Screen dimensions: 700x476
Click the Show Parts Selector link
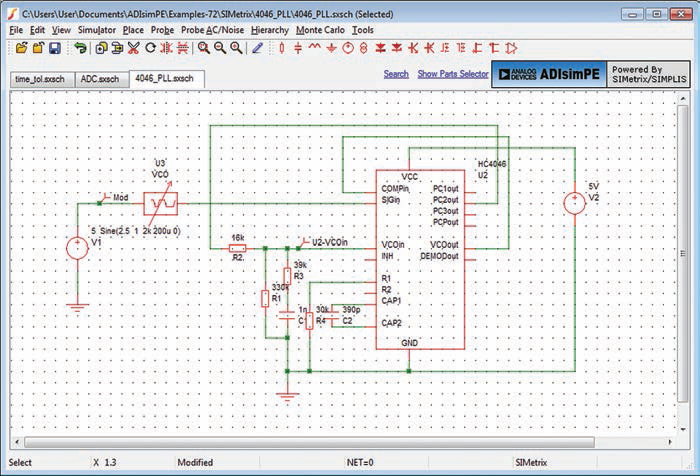453,74
